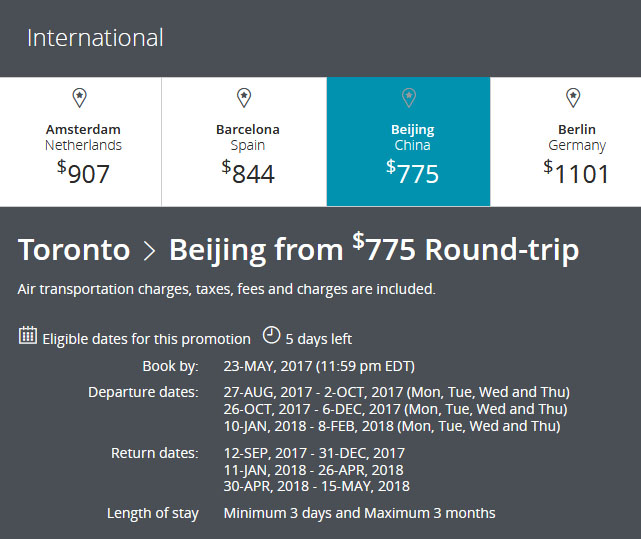Click the $907 Amsterdam fare price
Viewport: 641px width, 539px height.
83,172
